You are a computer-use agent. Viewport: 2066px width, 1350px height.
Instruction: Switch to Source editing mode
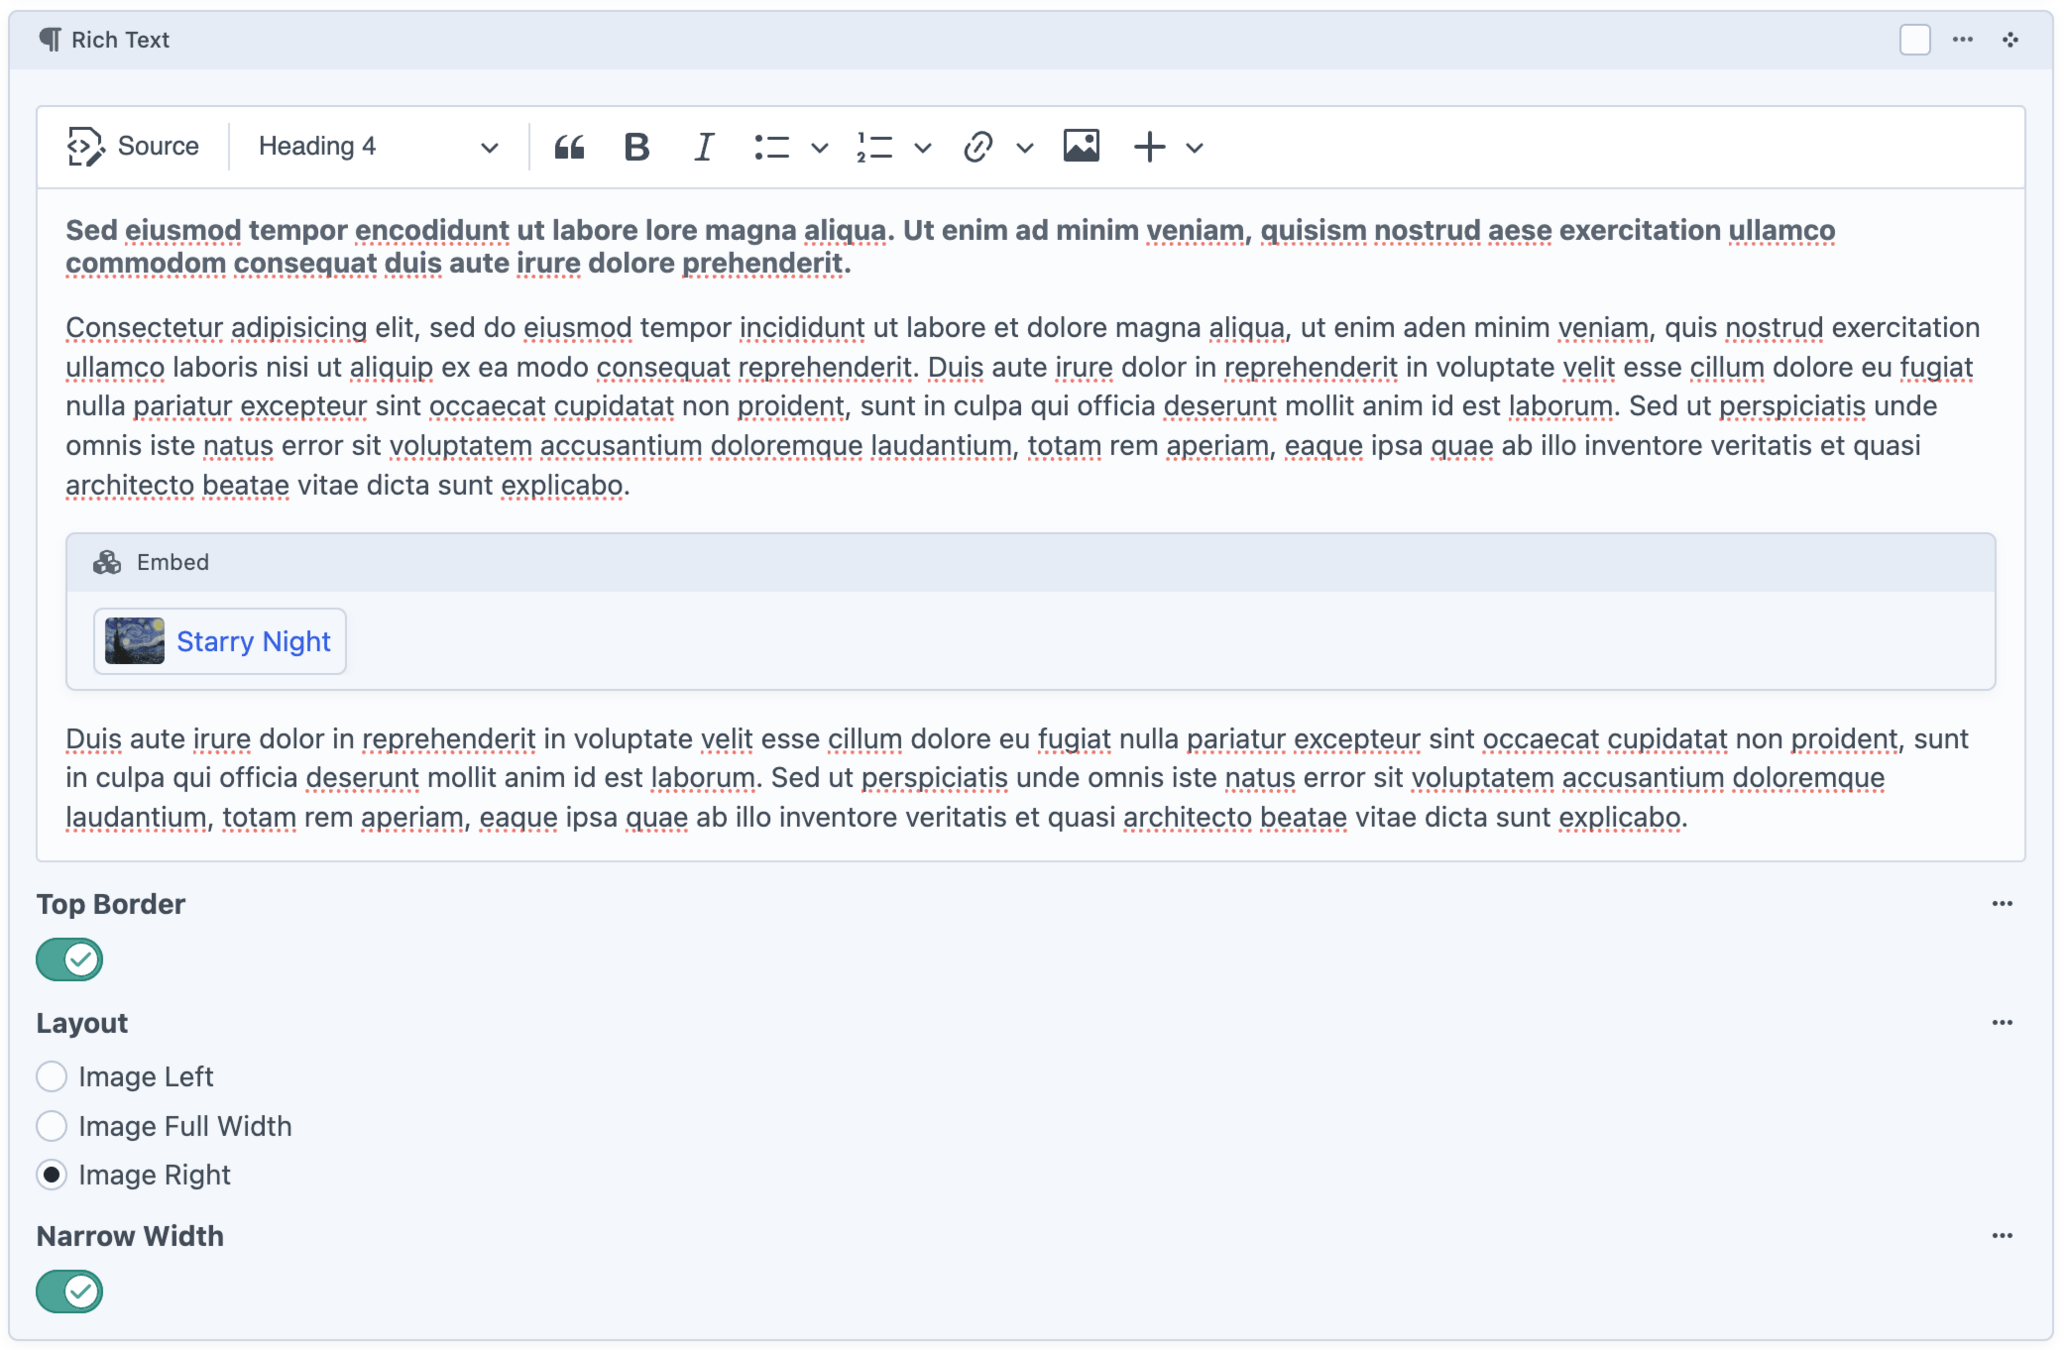coord(134,147)
